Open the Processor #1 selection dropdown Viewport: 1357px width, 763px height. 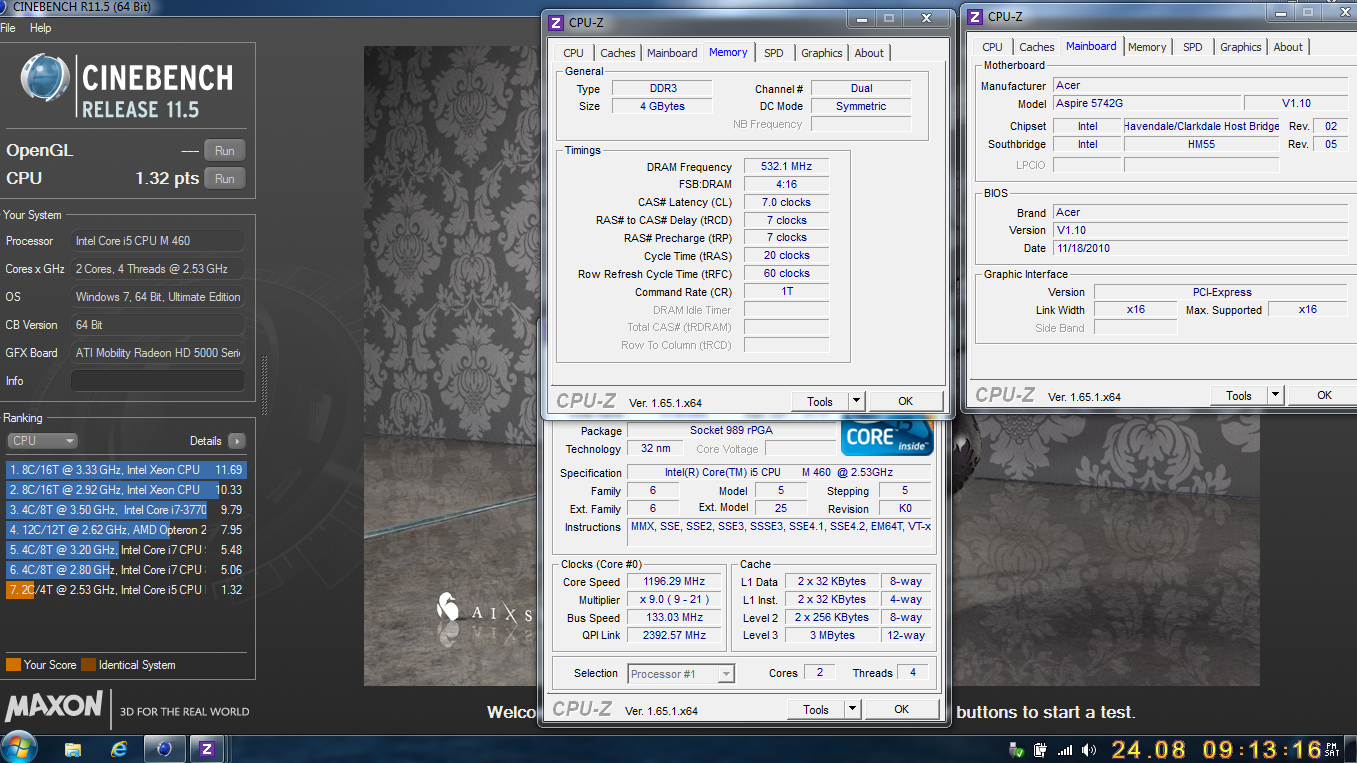(681, 674)
